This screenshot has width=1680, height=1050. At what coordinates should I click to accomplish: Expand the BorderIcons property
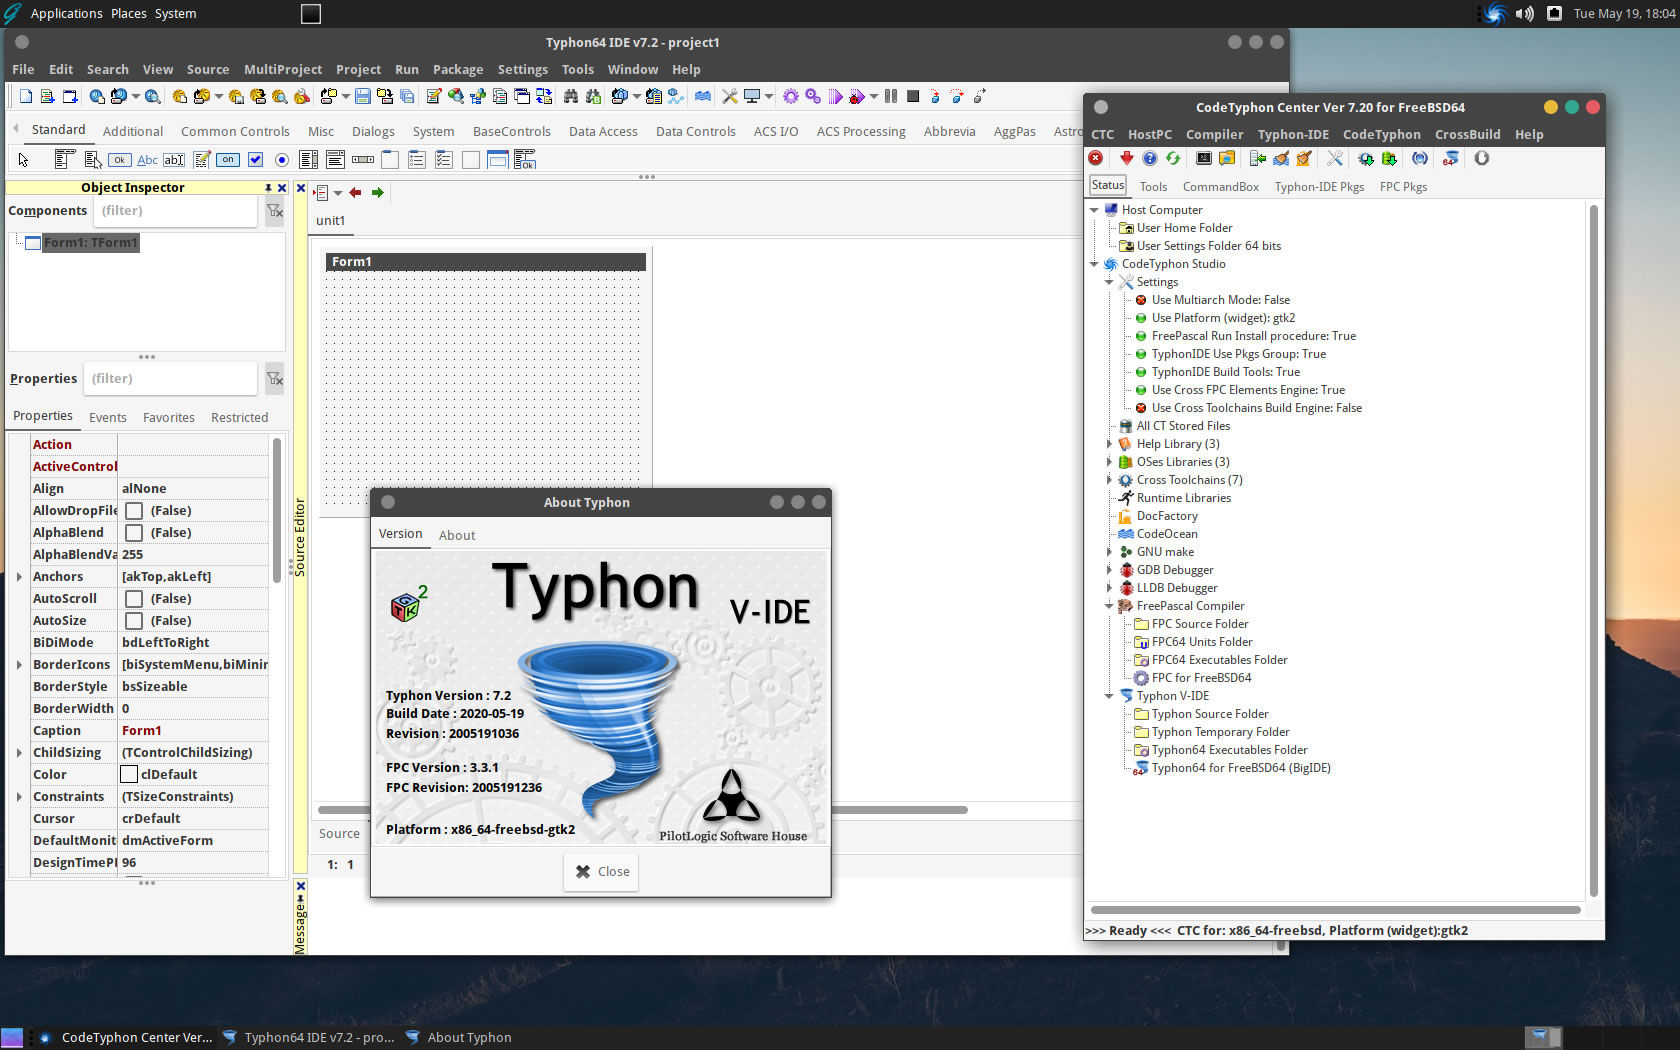point(19,665)
